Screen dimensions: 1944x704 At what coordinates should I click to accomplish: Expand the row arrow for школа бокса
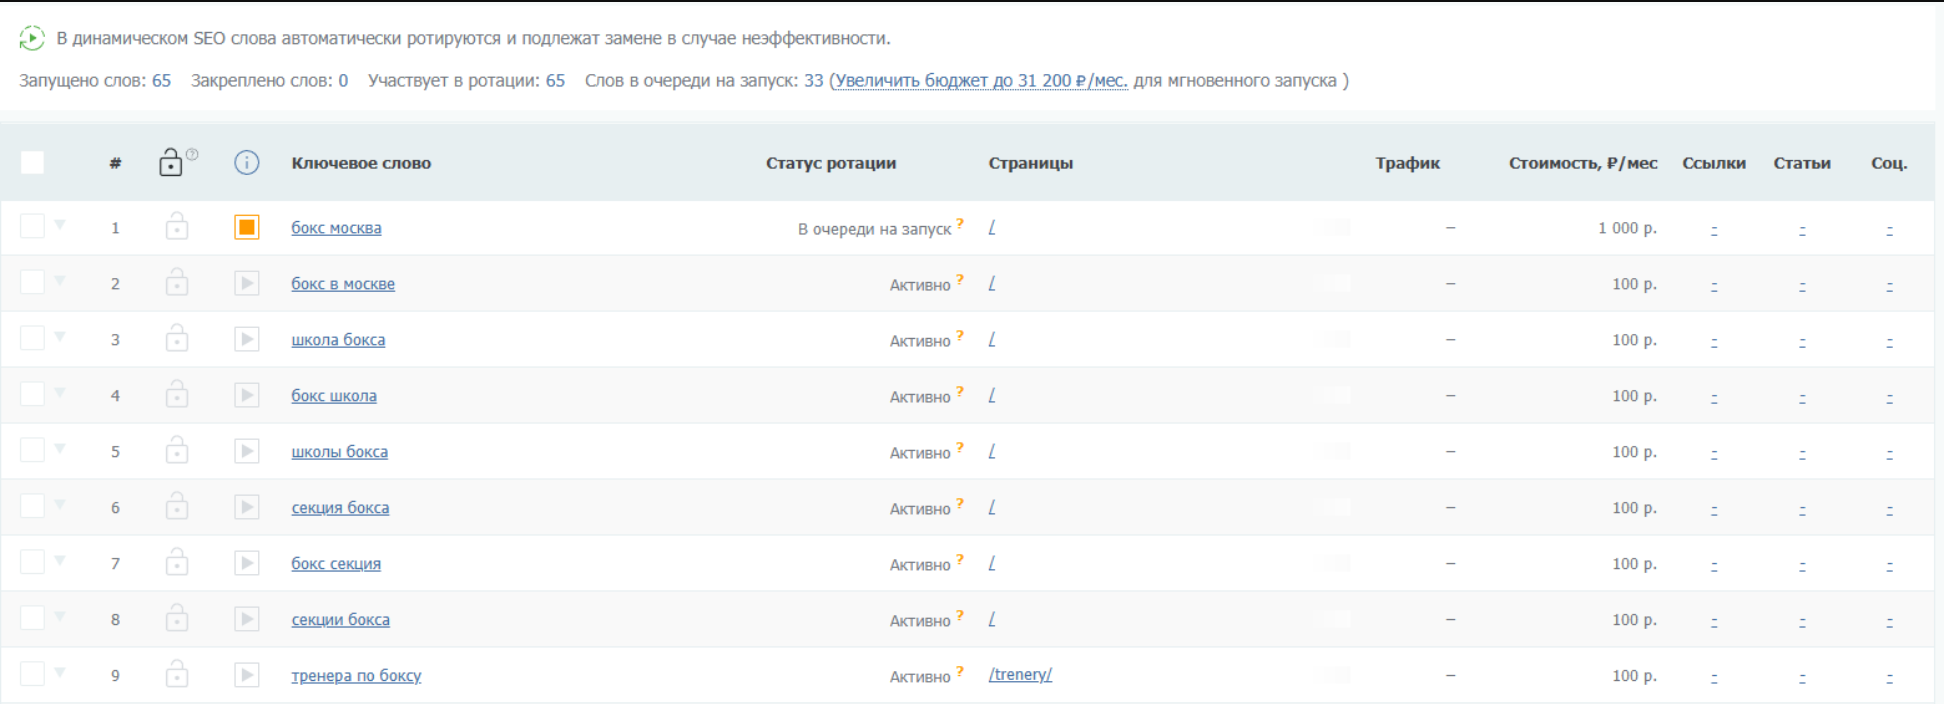[x=60, y=337]
